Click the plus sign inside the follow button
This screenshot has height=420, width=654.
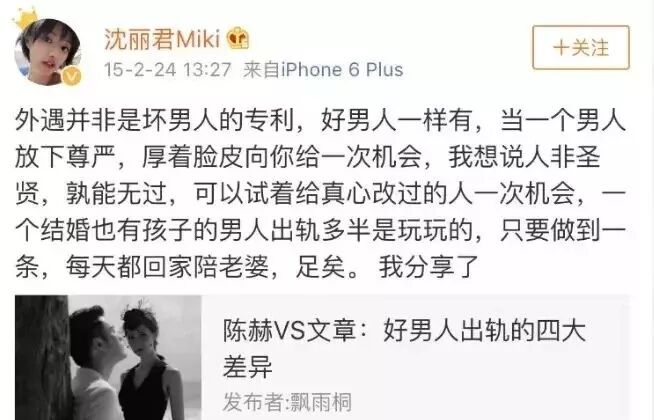pyautogui.click(x=561, y=48)
